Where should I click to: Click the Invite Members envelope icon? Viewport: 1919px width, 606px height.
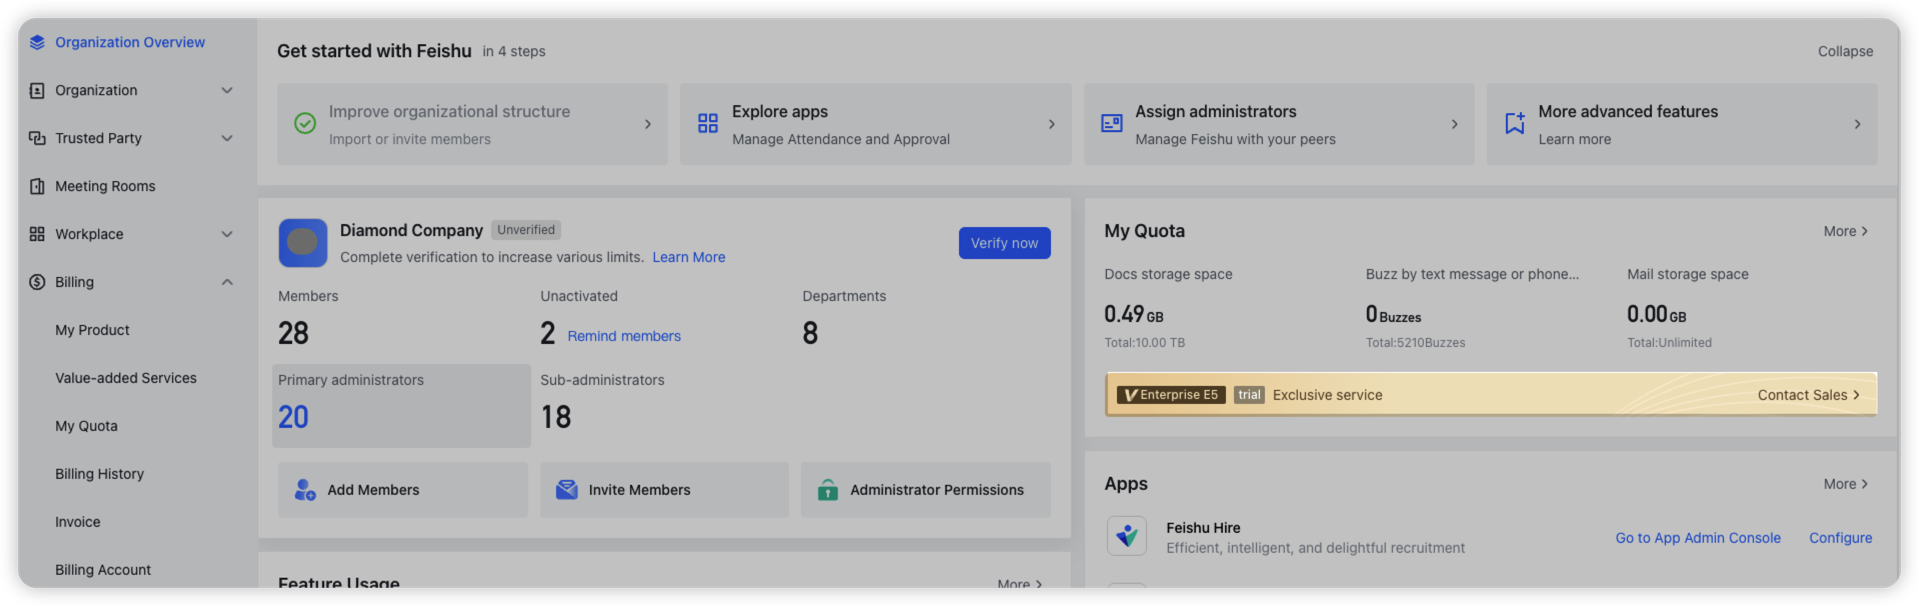pos(566,490)
